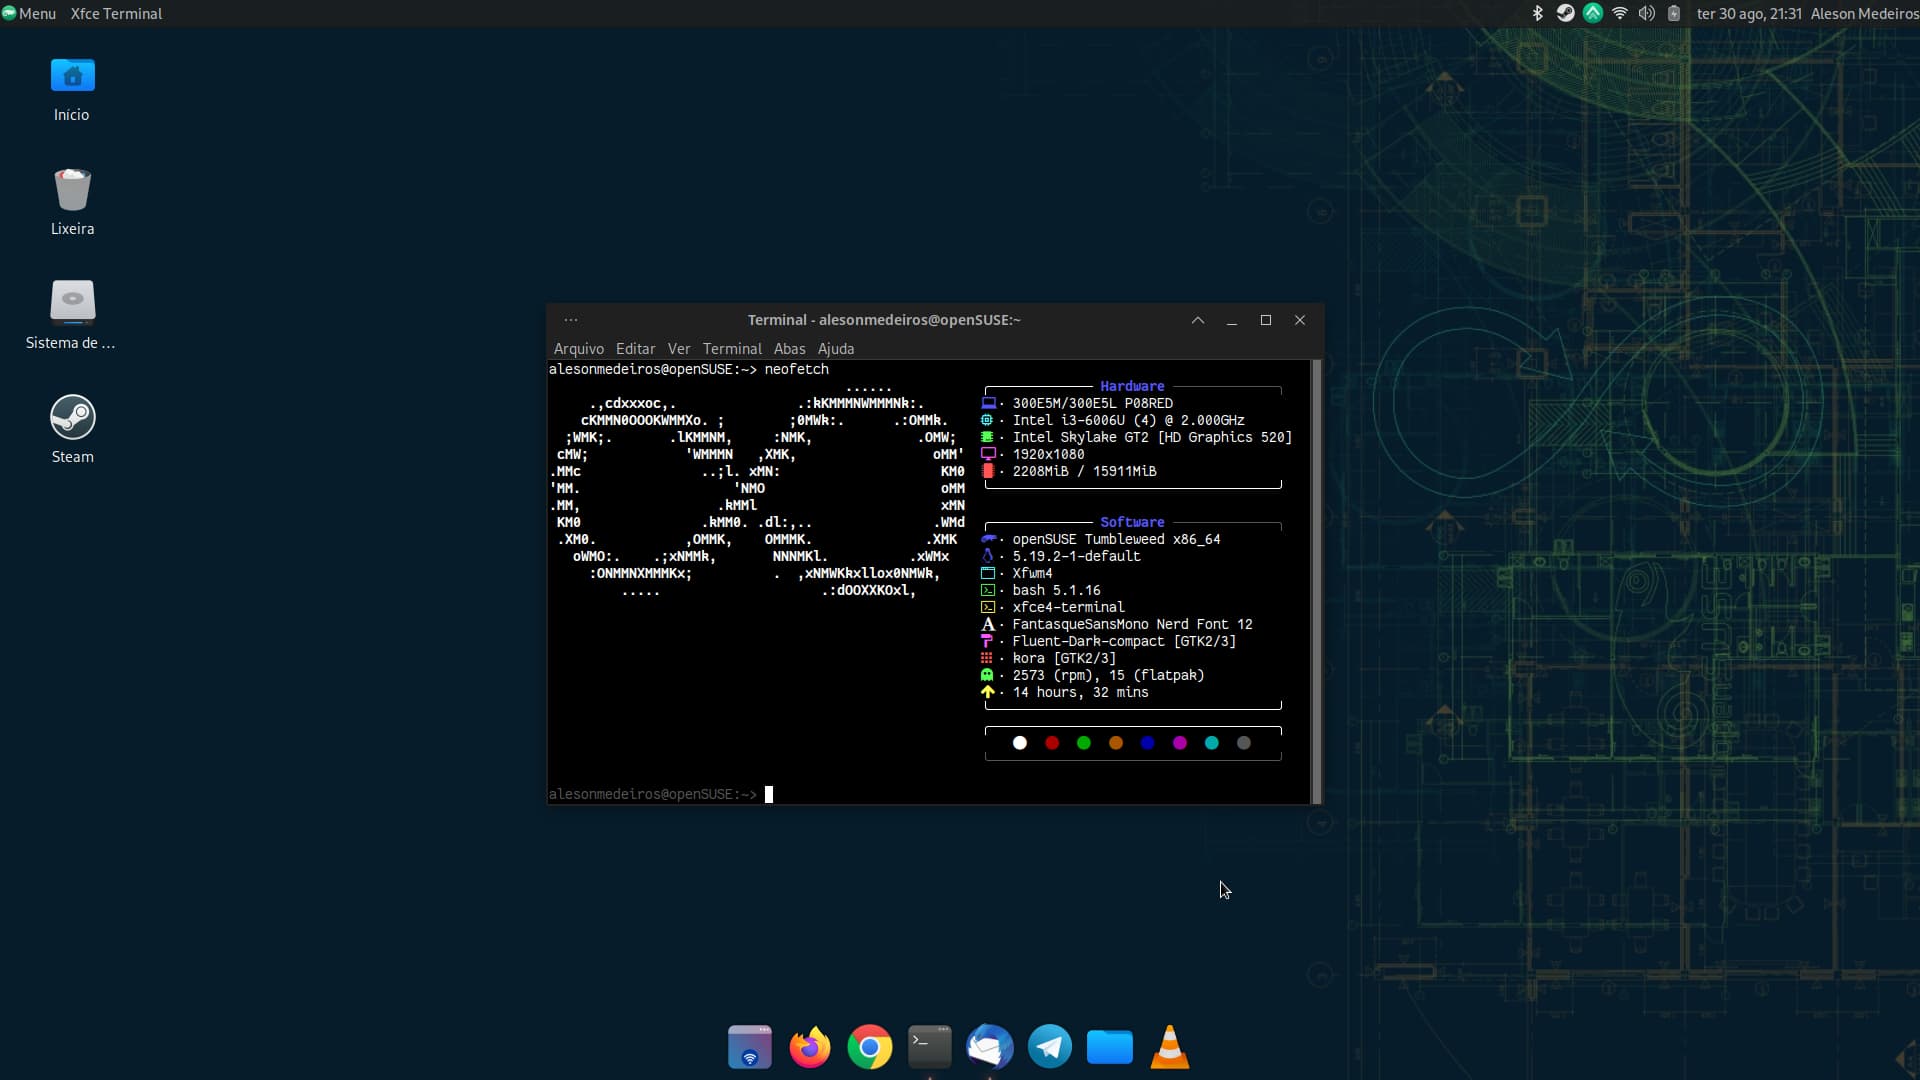Click the cyan color dot in neofetch output
The width and height of the screenshot is (1920, 1080).
1212,743
